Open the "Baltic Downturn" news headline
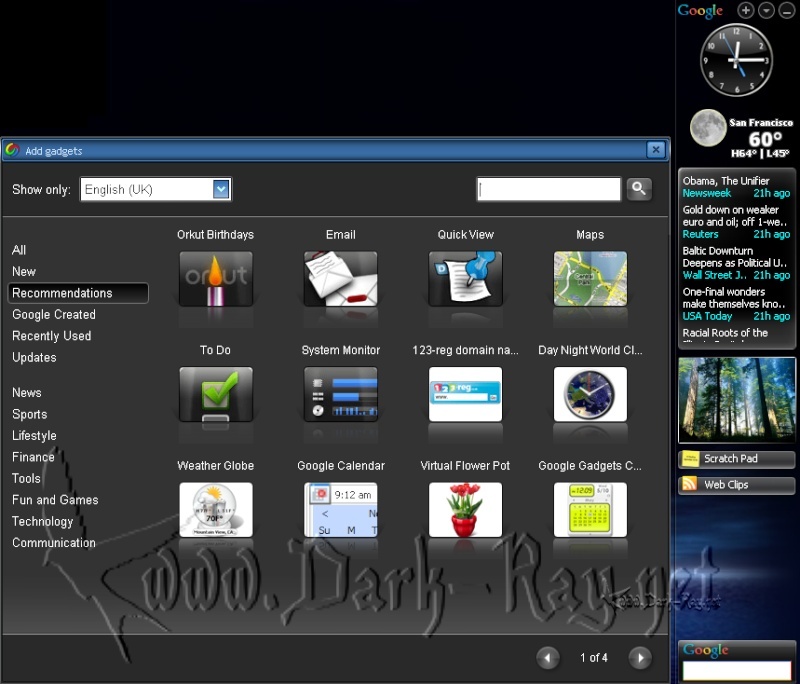800x684 pixels. point(735,257)
